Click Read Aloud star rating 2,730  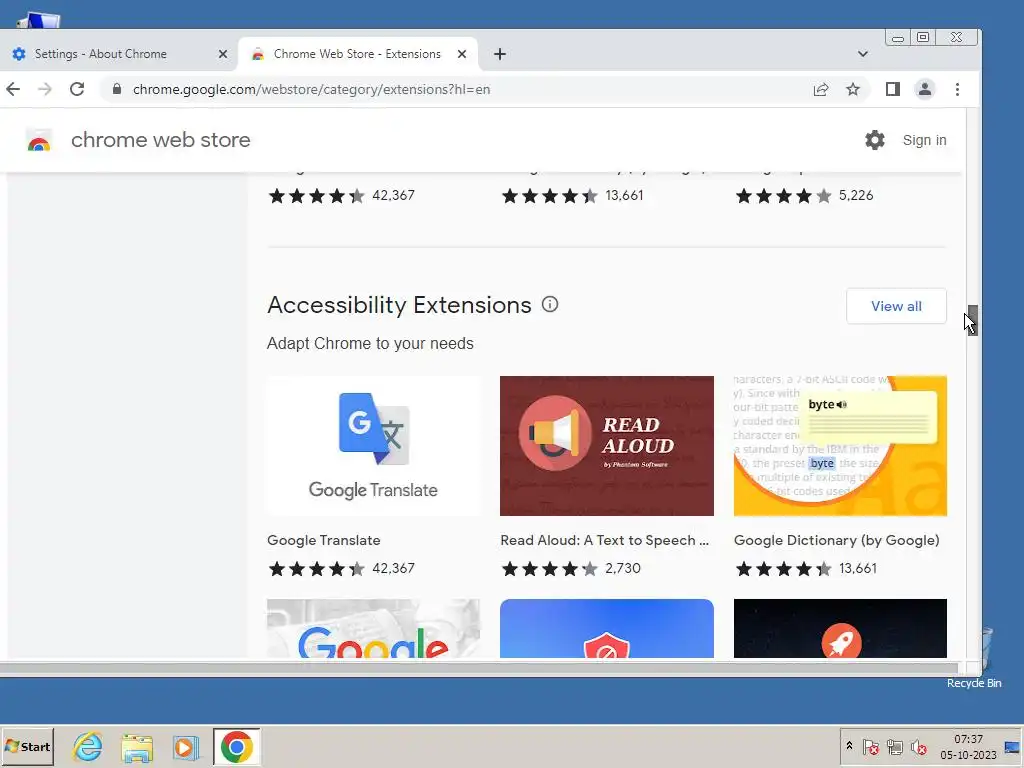pos(571,568)
